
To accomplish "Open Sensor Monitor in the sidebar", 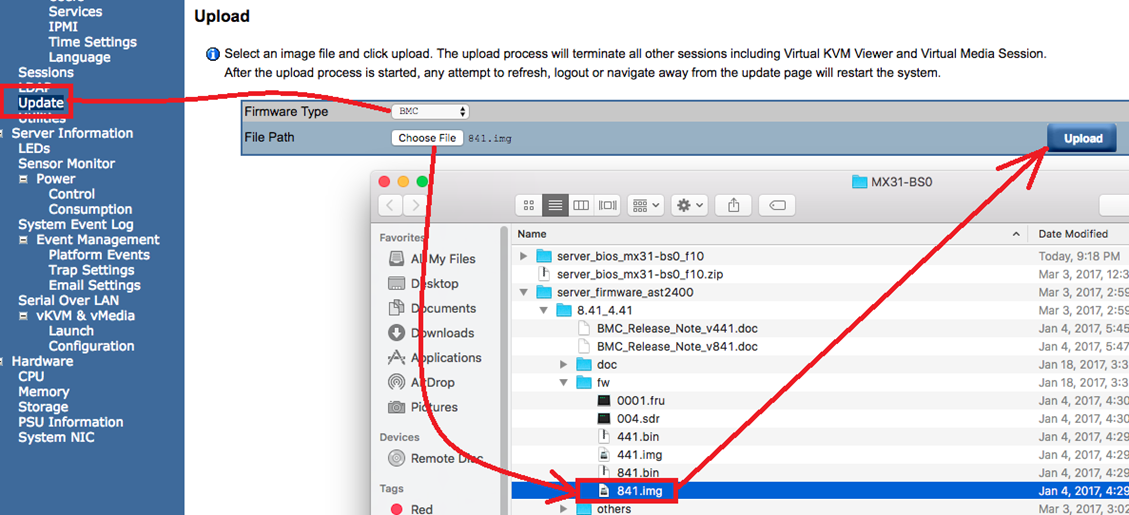I will coord(66,164).
